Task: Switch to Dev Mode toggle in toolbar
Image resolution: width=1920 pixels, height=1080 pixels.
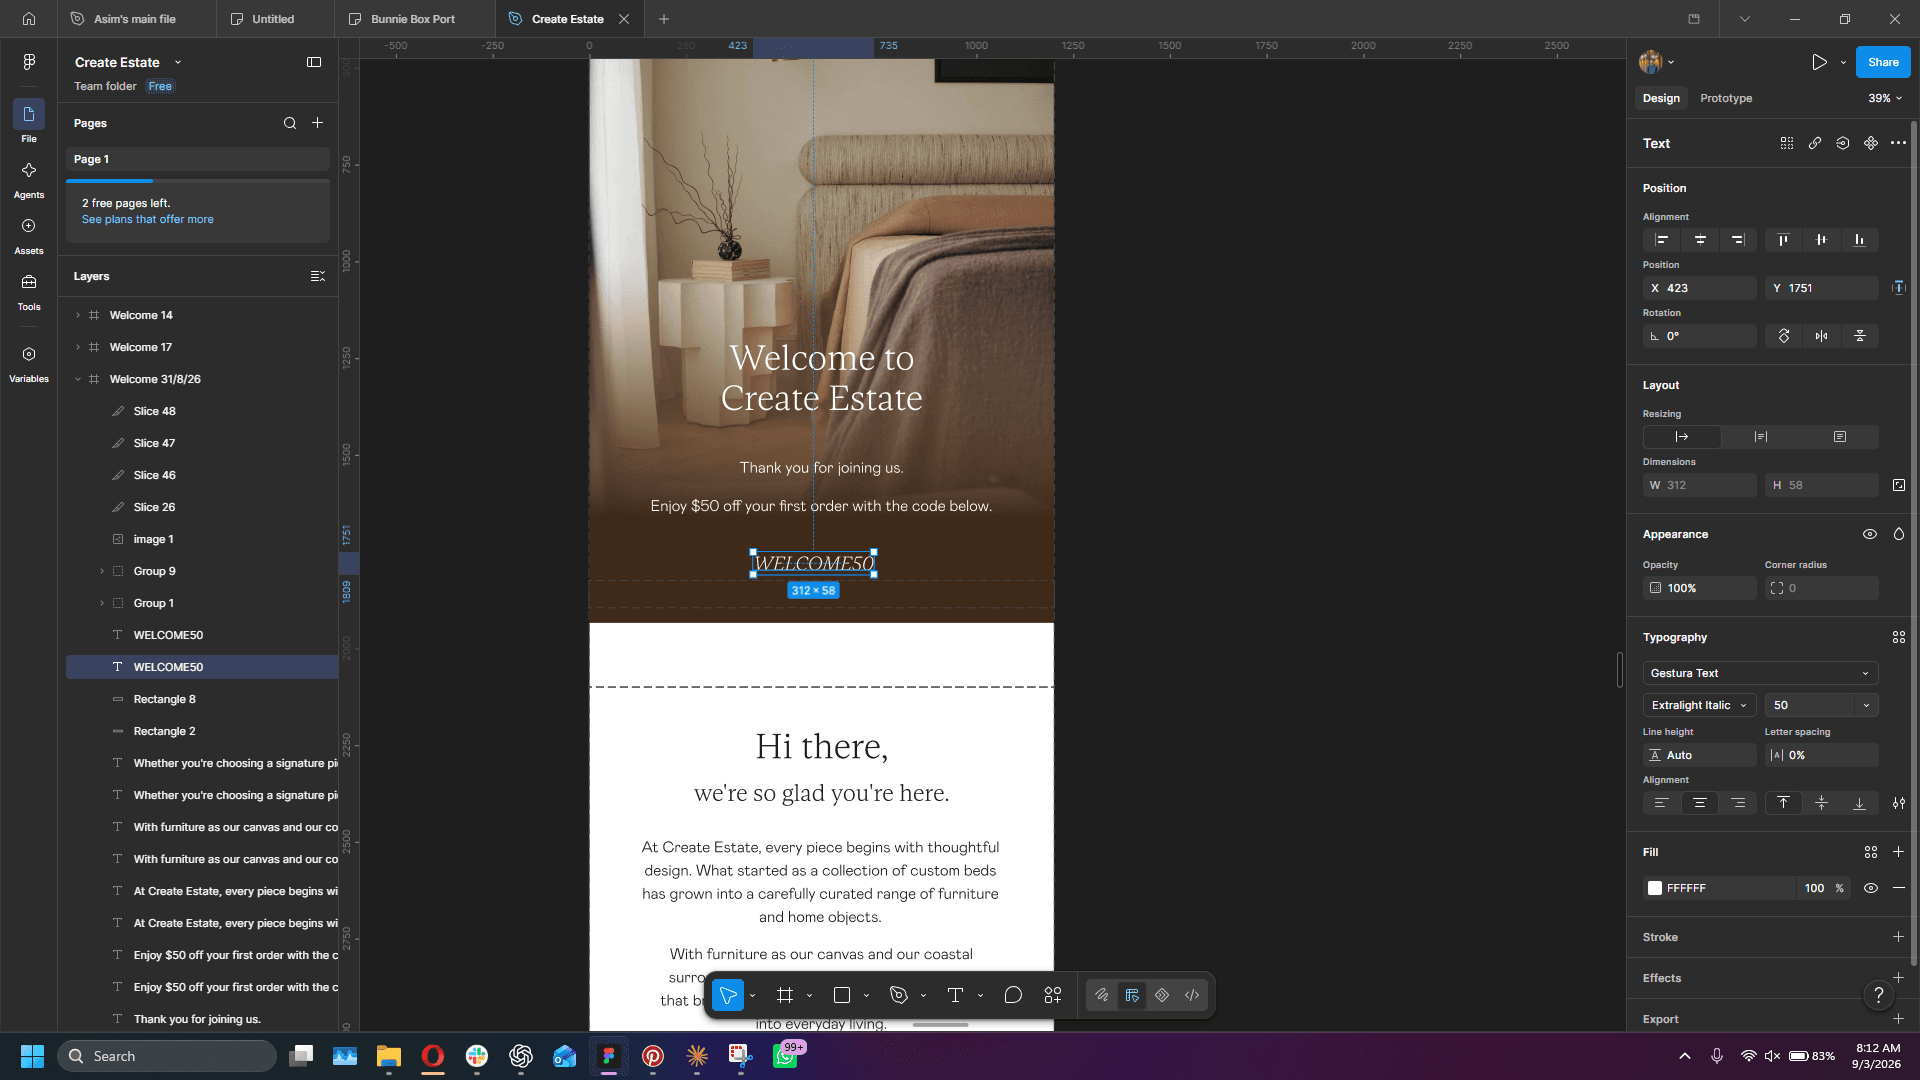Action: tap(1192, 995)
